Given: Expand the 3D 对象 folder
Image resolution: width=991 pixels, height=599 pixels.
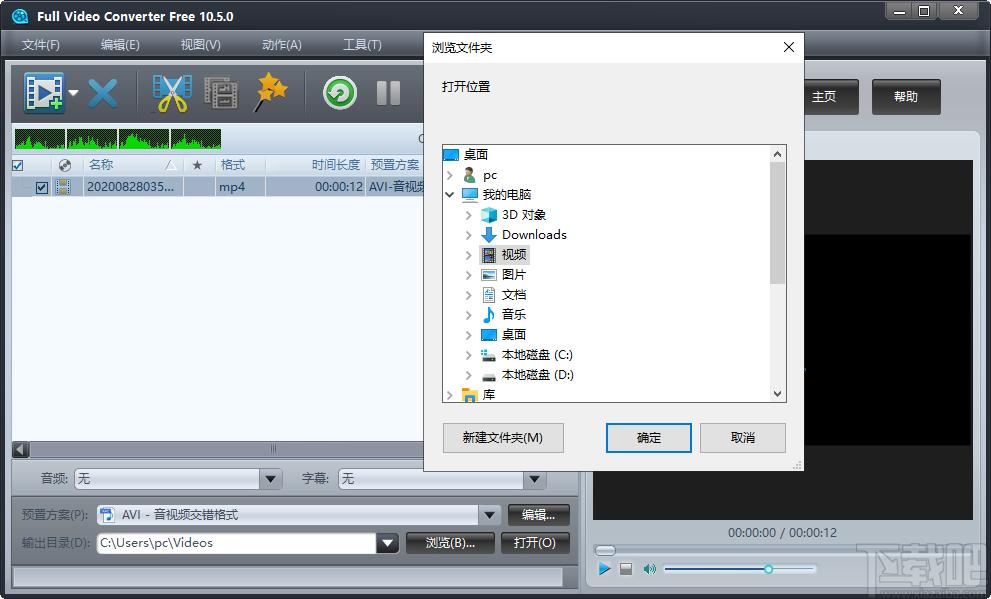Looking at the screenshot, I should coord(468,215).
